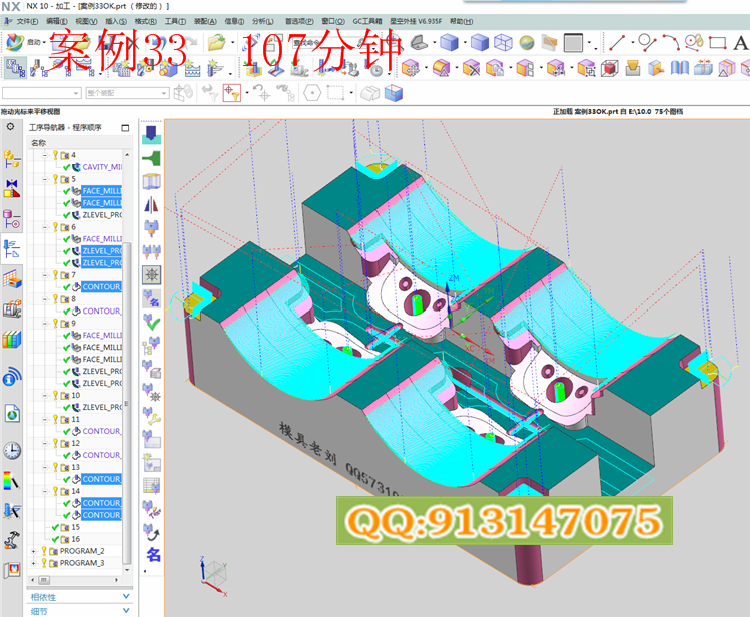Open navigator settings gear icon
The height and width of the screenshot is (617, 750).
(11, 127)
